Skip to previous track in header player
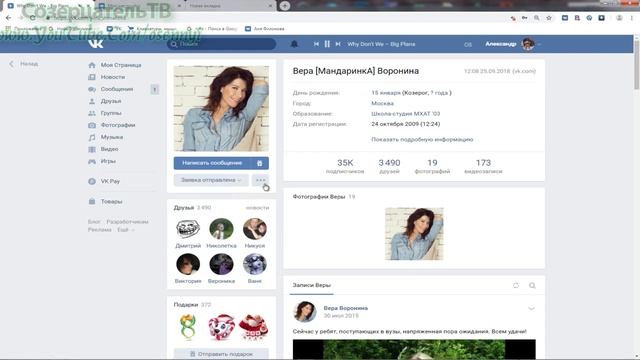The height and width of the screenshot is (360, 640). tap(316, 44)
